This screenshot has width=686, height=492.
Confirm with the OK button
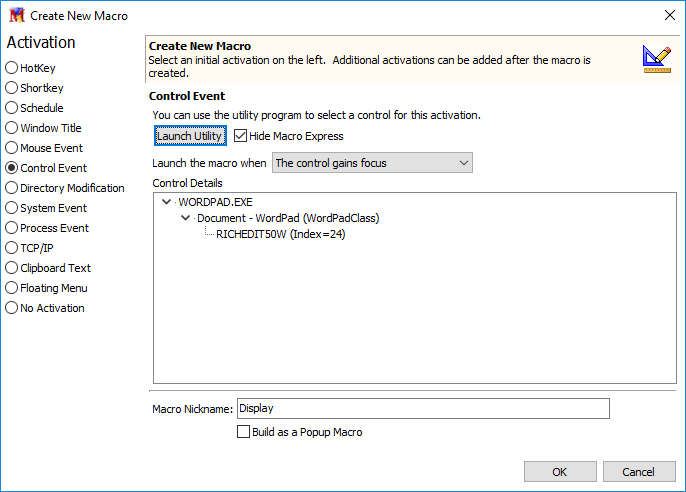pos(560,472)
